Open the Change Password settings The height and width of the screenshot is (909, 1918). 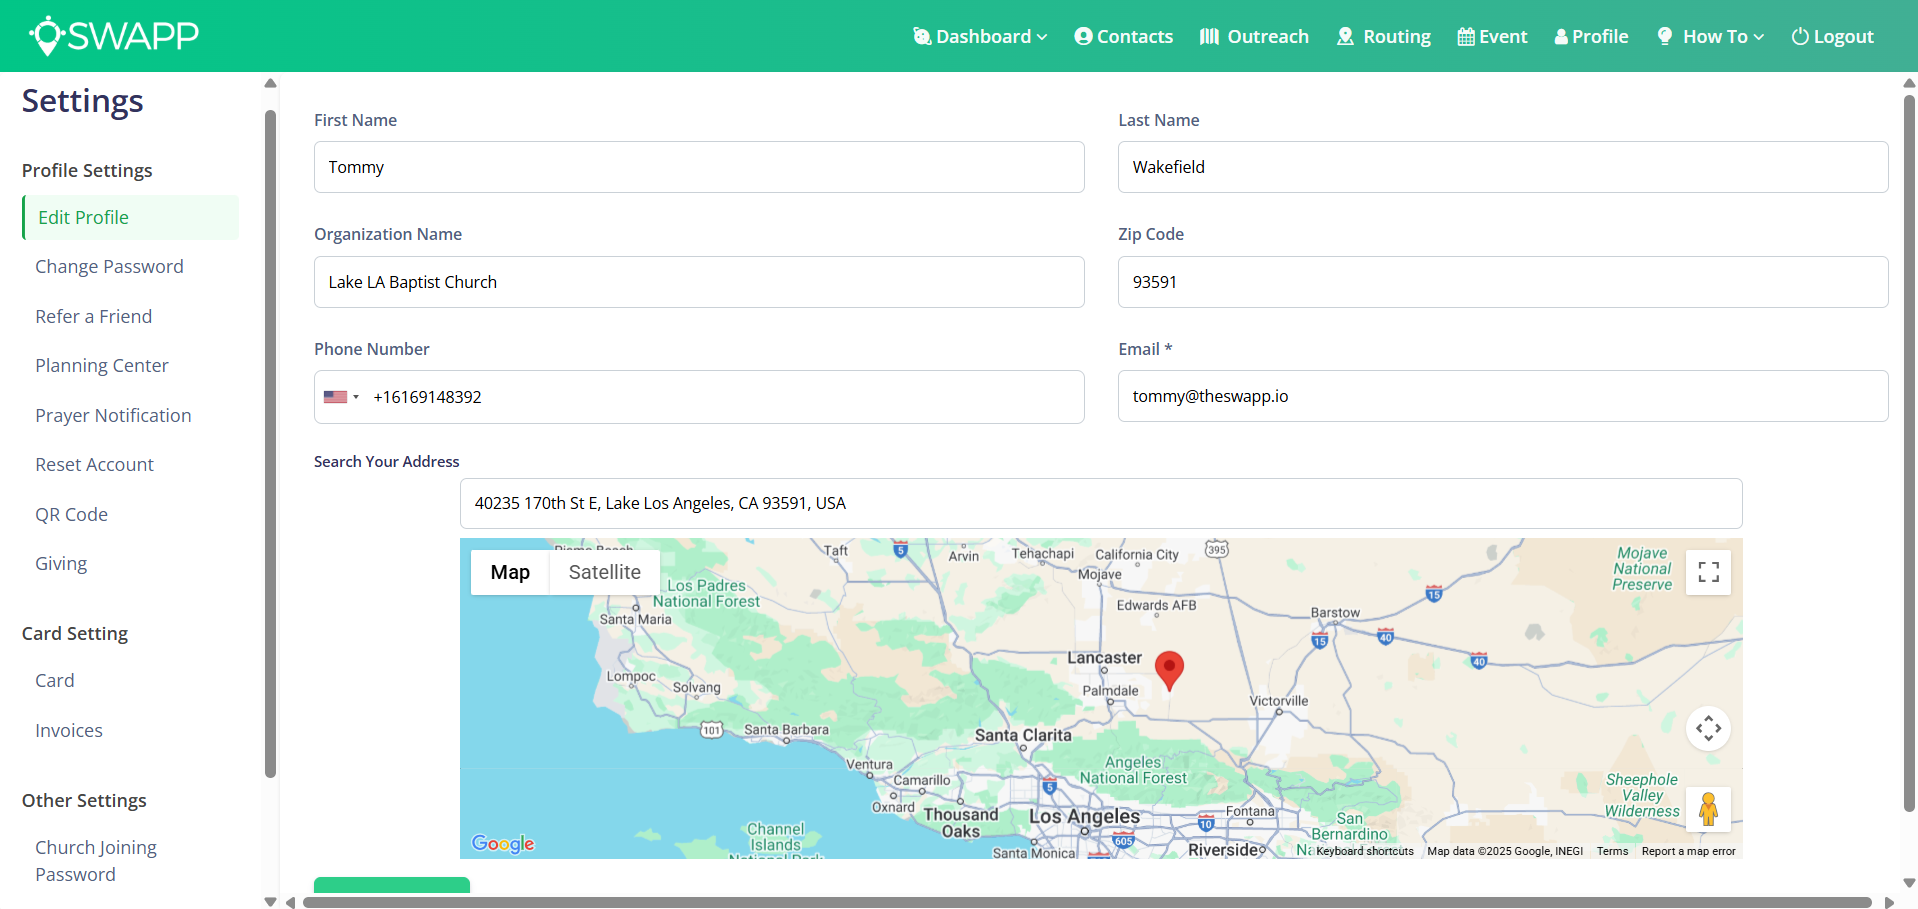pyautogui.click(x=109, y=266)
